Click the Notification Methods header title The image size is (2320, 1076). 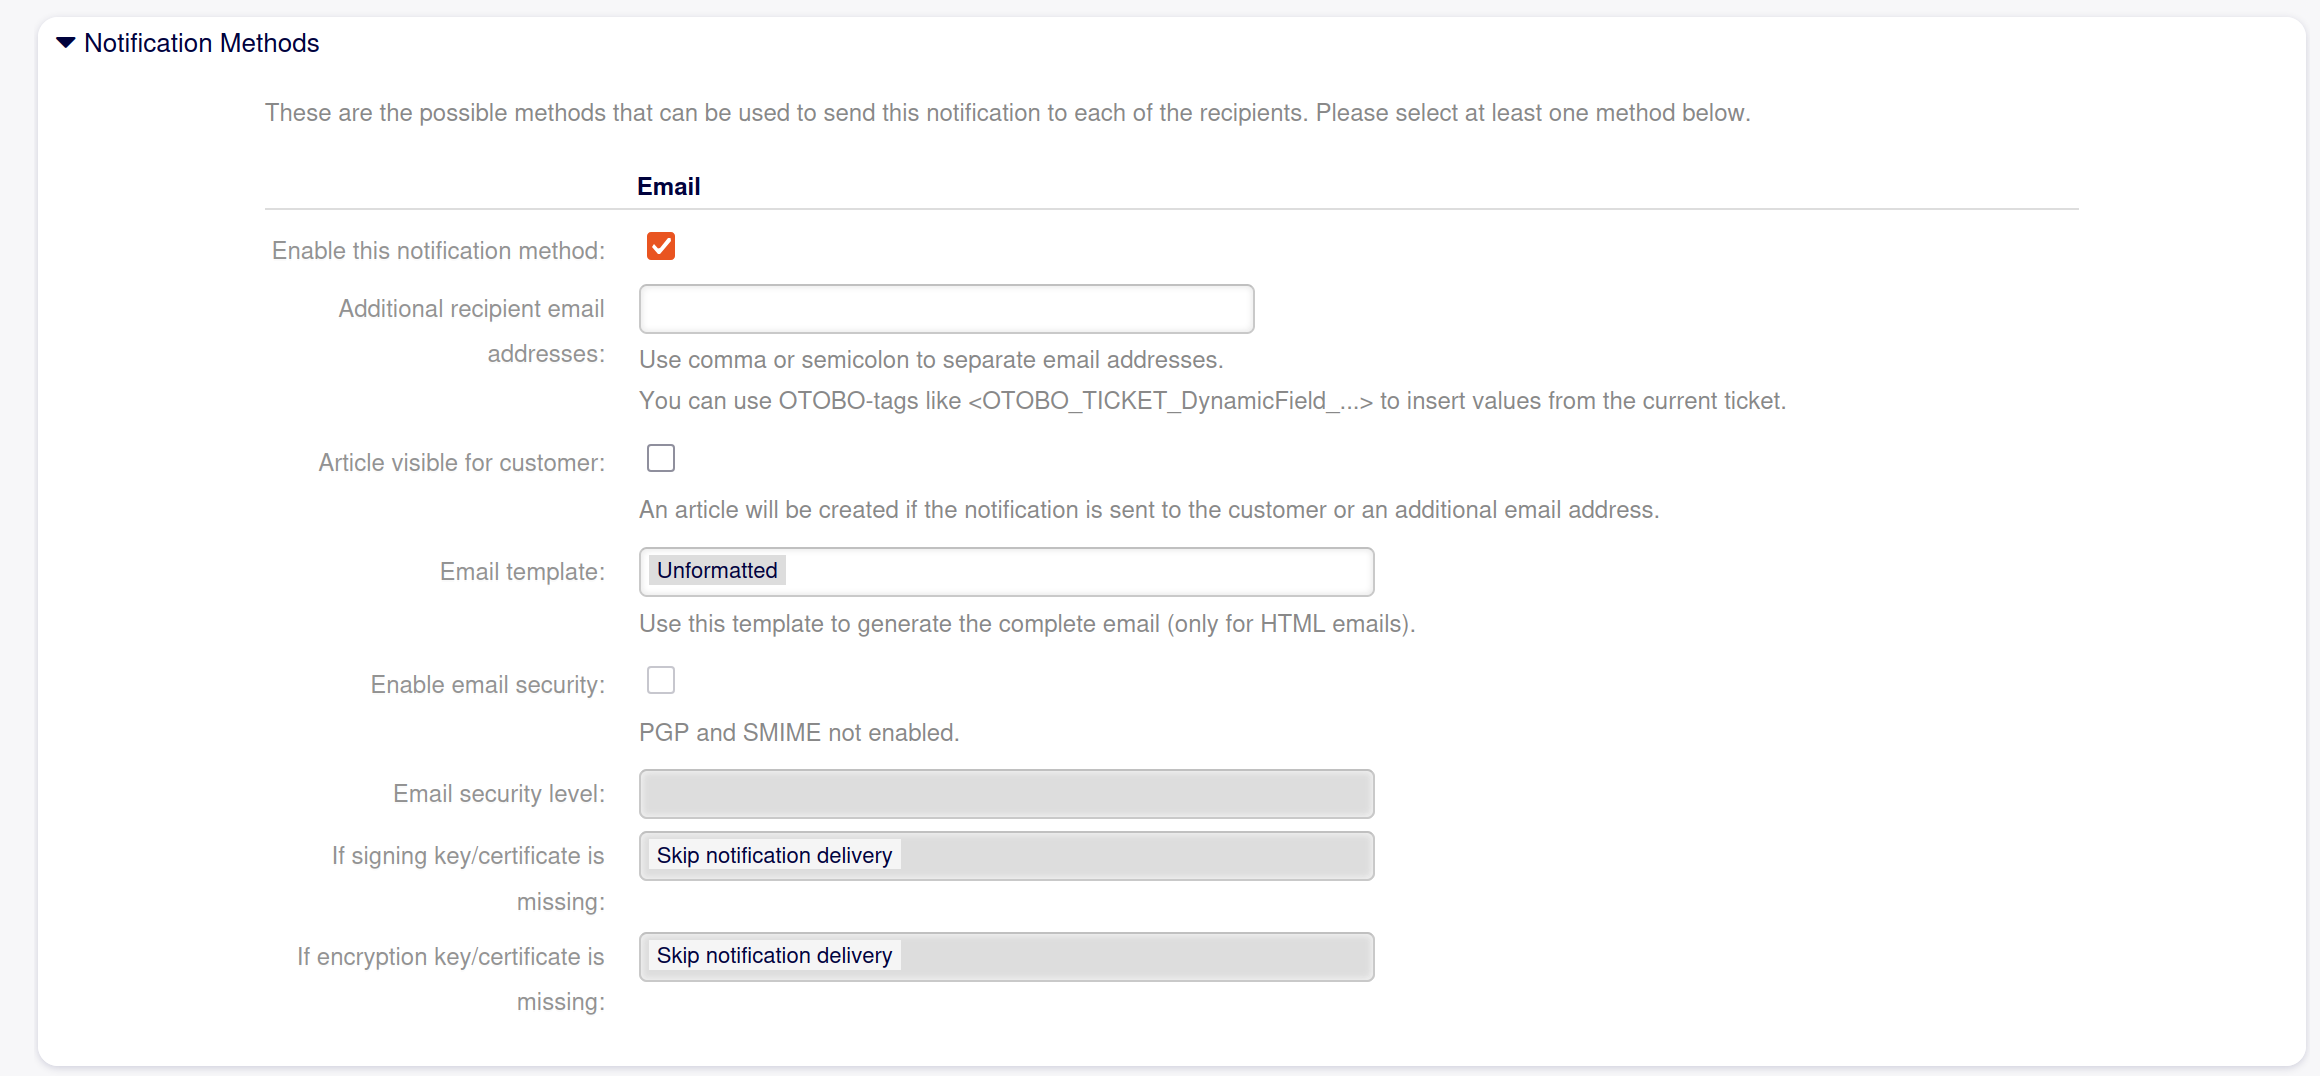(201, 43)
